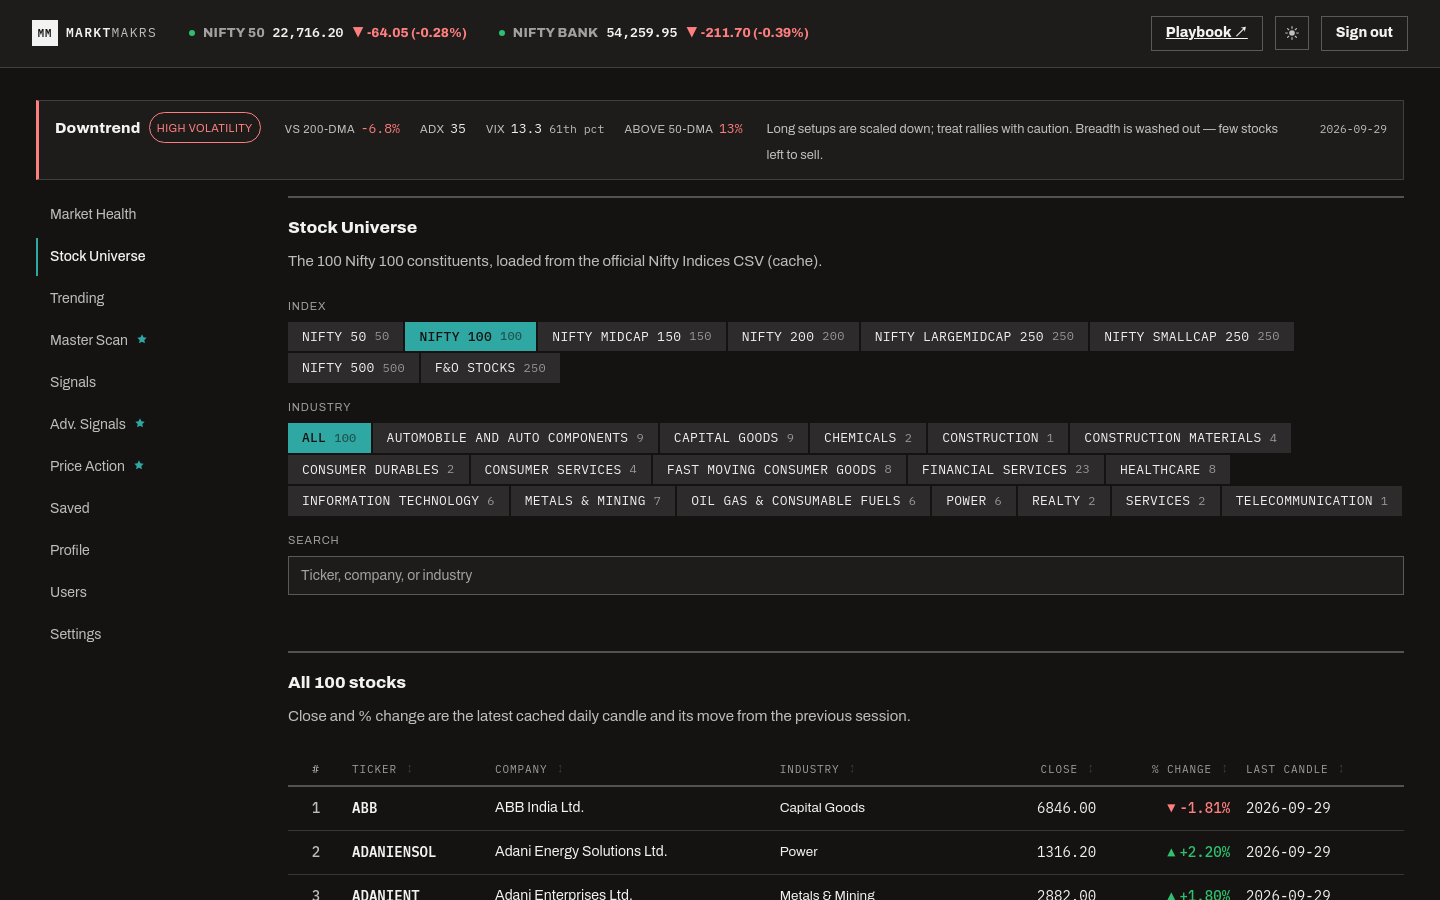This screenshot has width=1440, height=900.
Task: Sort table by Industry column arrows
Action: pos(852,769)
